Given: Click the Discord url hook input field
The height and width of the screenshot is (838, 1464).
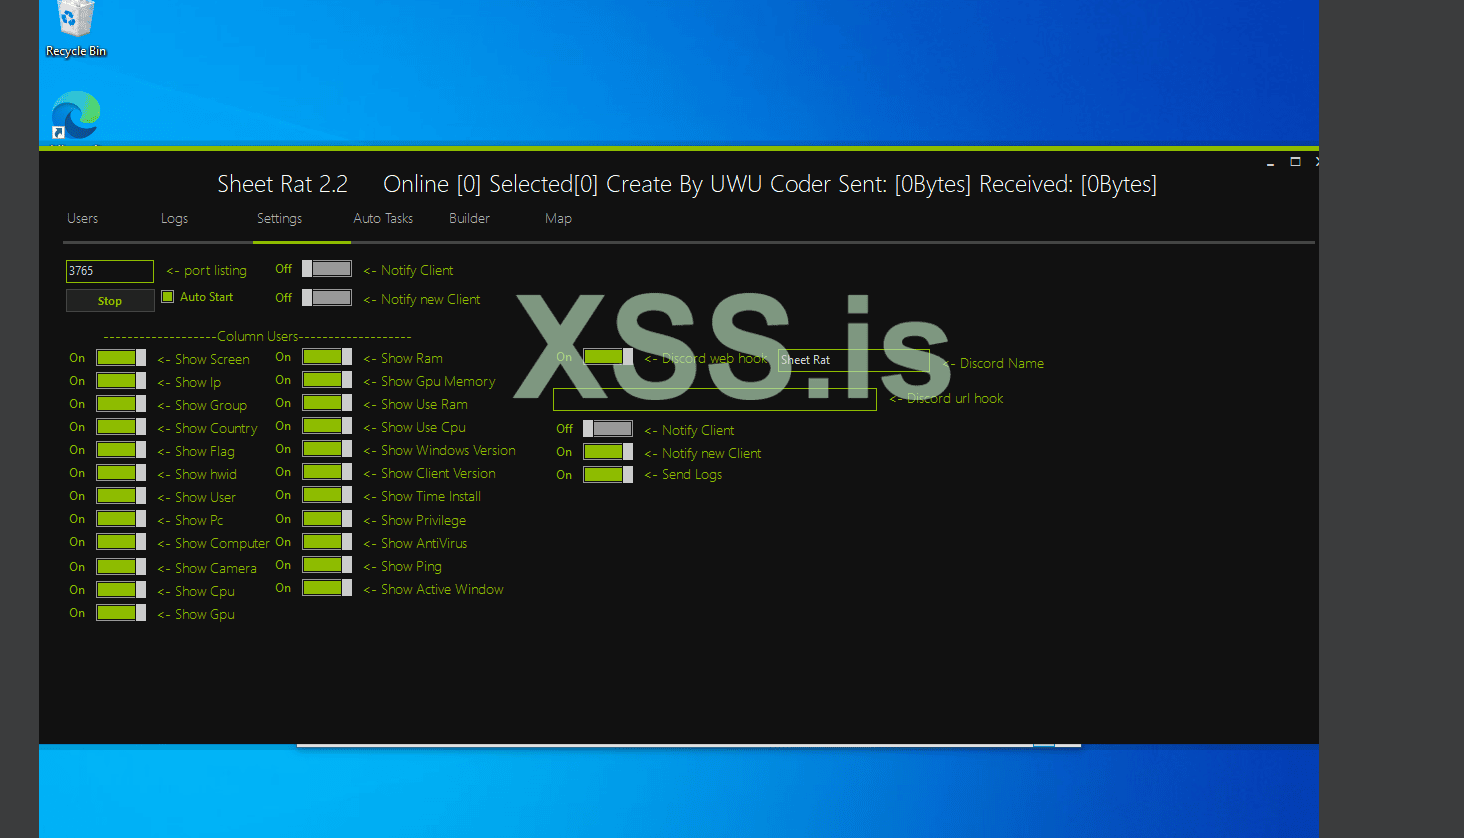Looking at the screenshot, I should pyautogui.click(x=715, y=399).
